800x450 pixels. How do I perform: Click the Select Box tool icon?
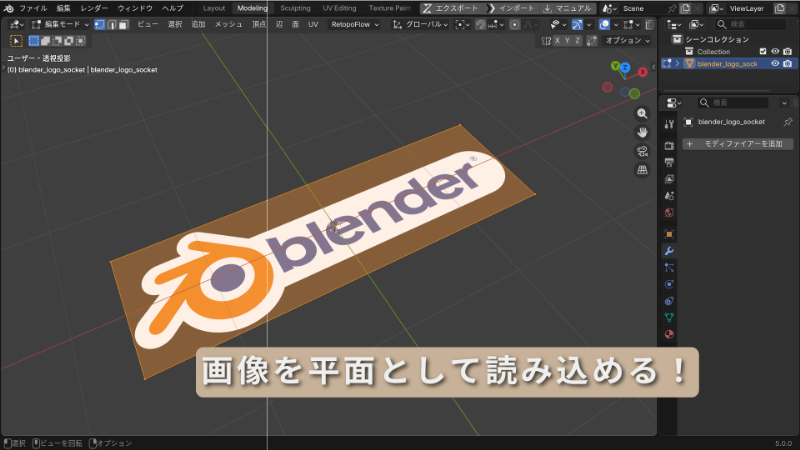click(x=16, y=41)
